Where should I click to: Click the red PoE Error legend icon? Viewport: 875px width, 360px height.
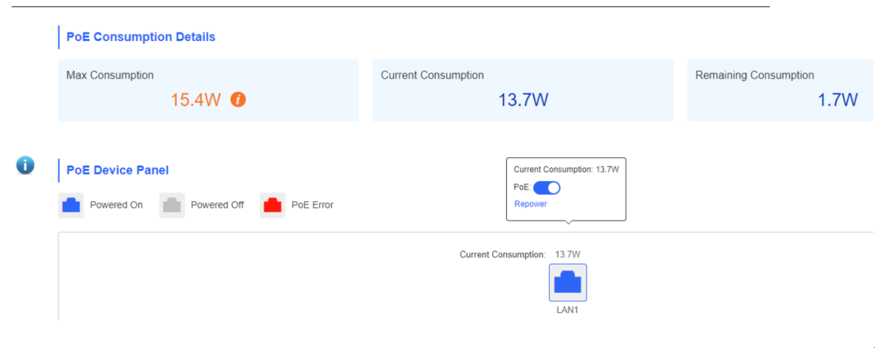point(272,205)
